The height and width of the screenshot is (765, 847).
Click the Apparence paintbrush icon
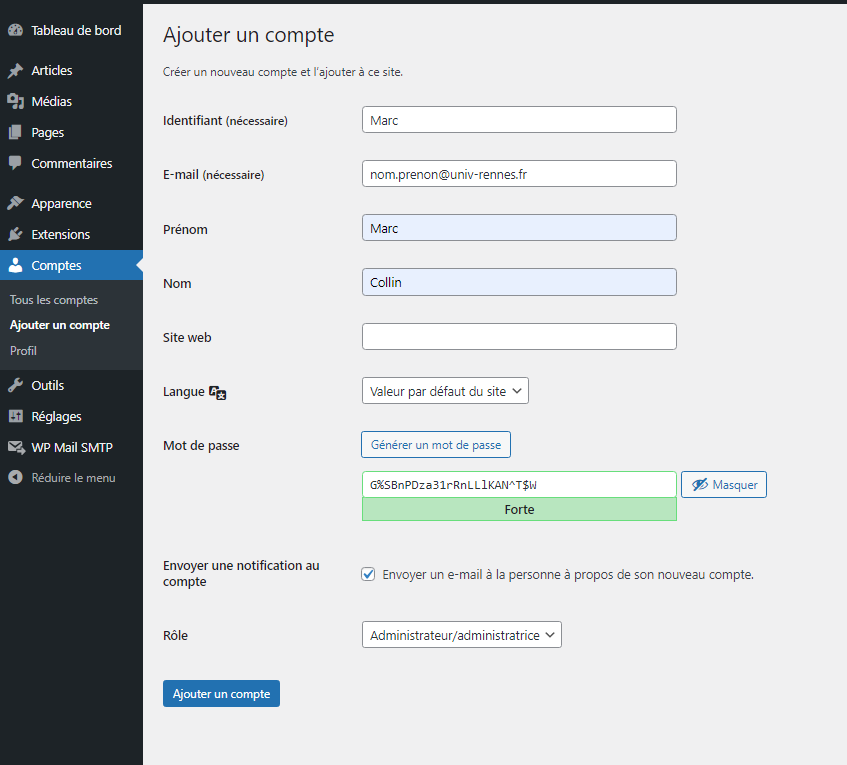tap(15, 204)
